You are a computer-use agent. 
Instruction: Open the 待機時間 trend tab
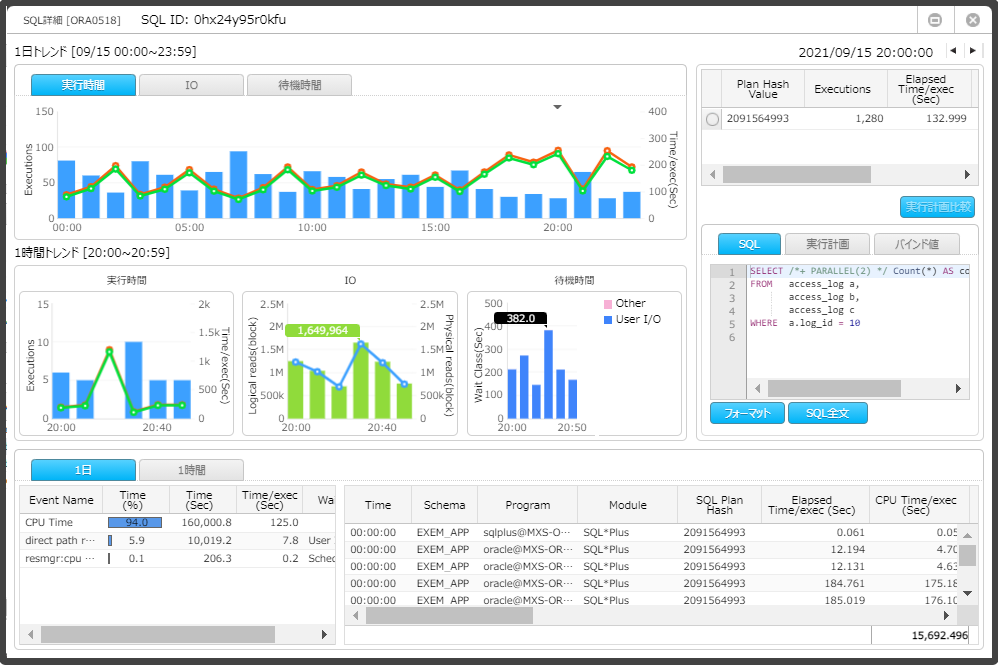(299, 85)
